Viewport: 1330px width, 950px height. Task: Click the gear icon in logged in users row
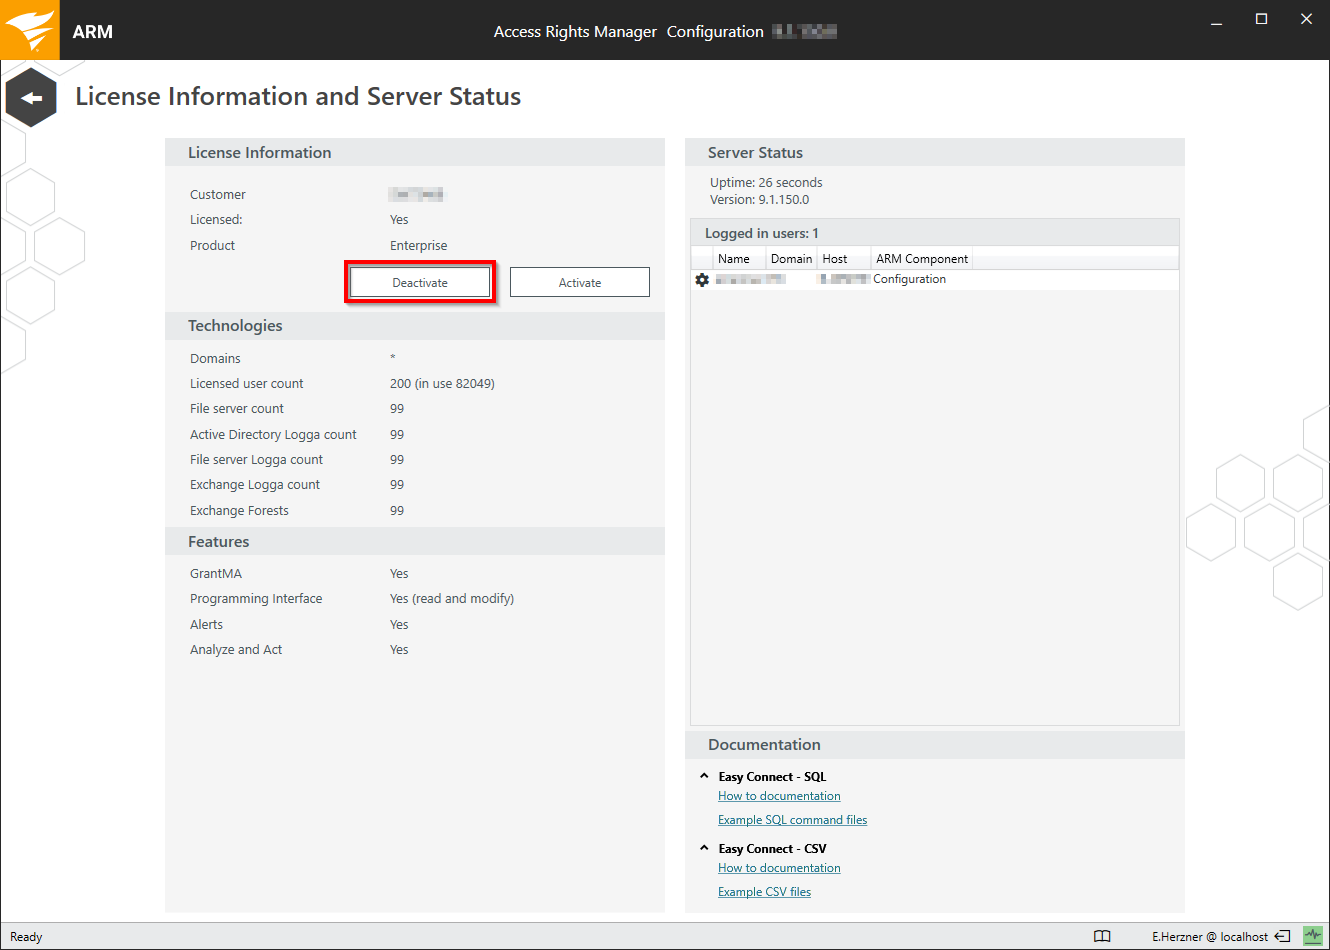pos(702,280)
